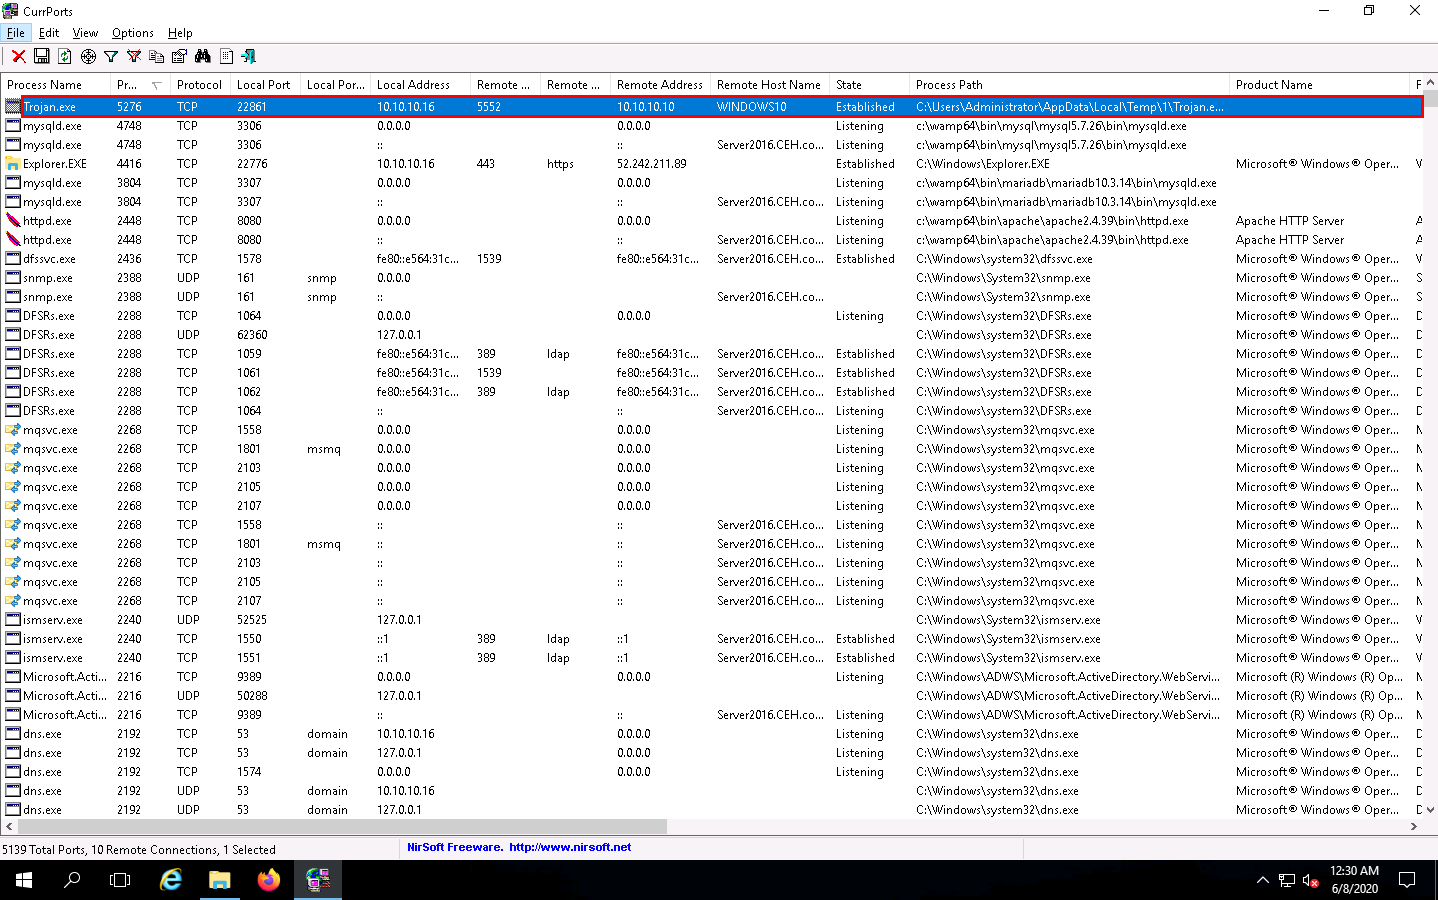Open File Explorer from the taskbar
The image size is (1438, 900).
(x=219, y=880)
